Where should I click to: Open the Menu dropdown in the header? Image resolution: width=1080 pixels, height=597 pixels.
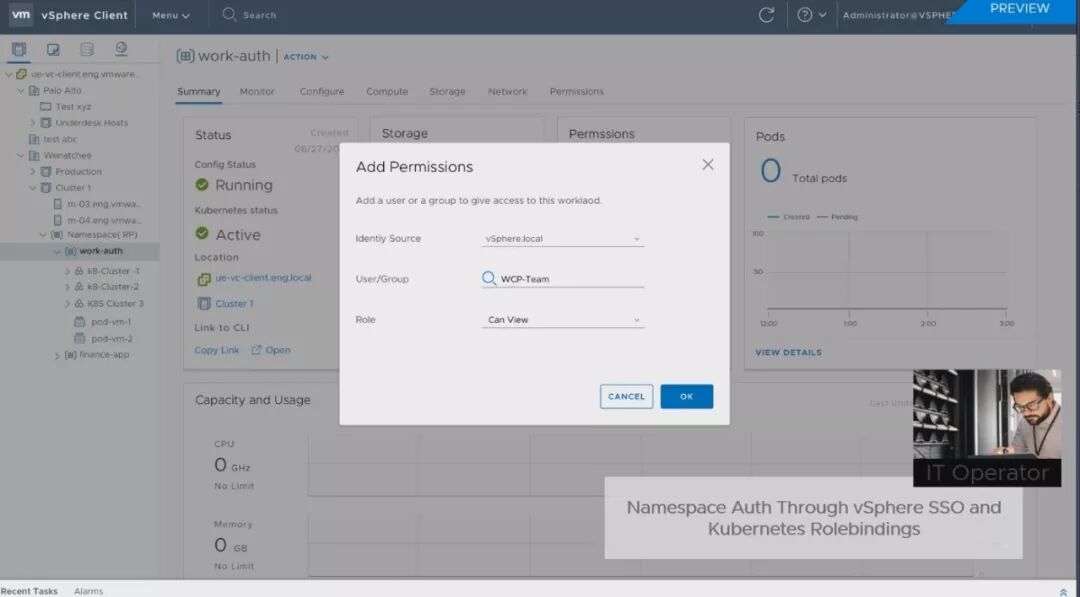click(171, 15)
